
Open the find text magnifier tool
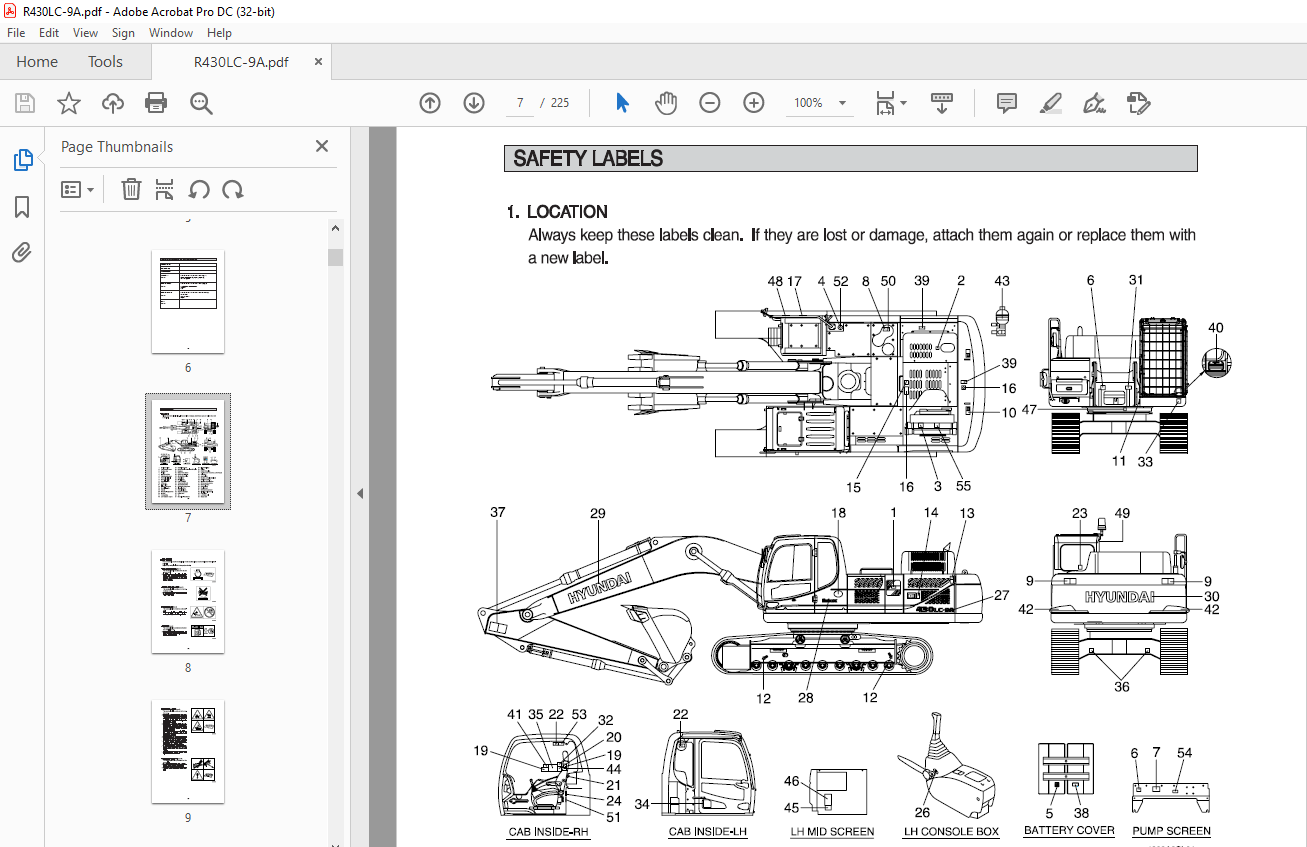click(201, 103)
